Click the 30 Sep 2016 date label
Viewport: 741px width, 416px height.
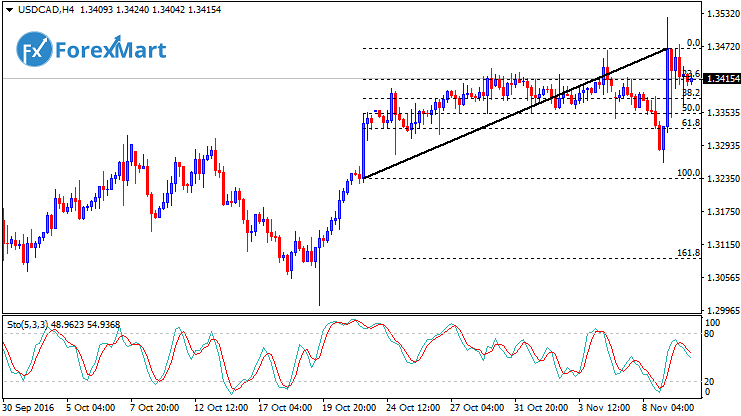point(27,408)
